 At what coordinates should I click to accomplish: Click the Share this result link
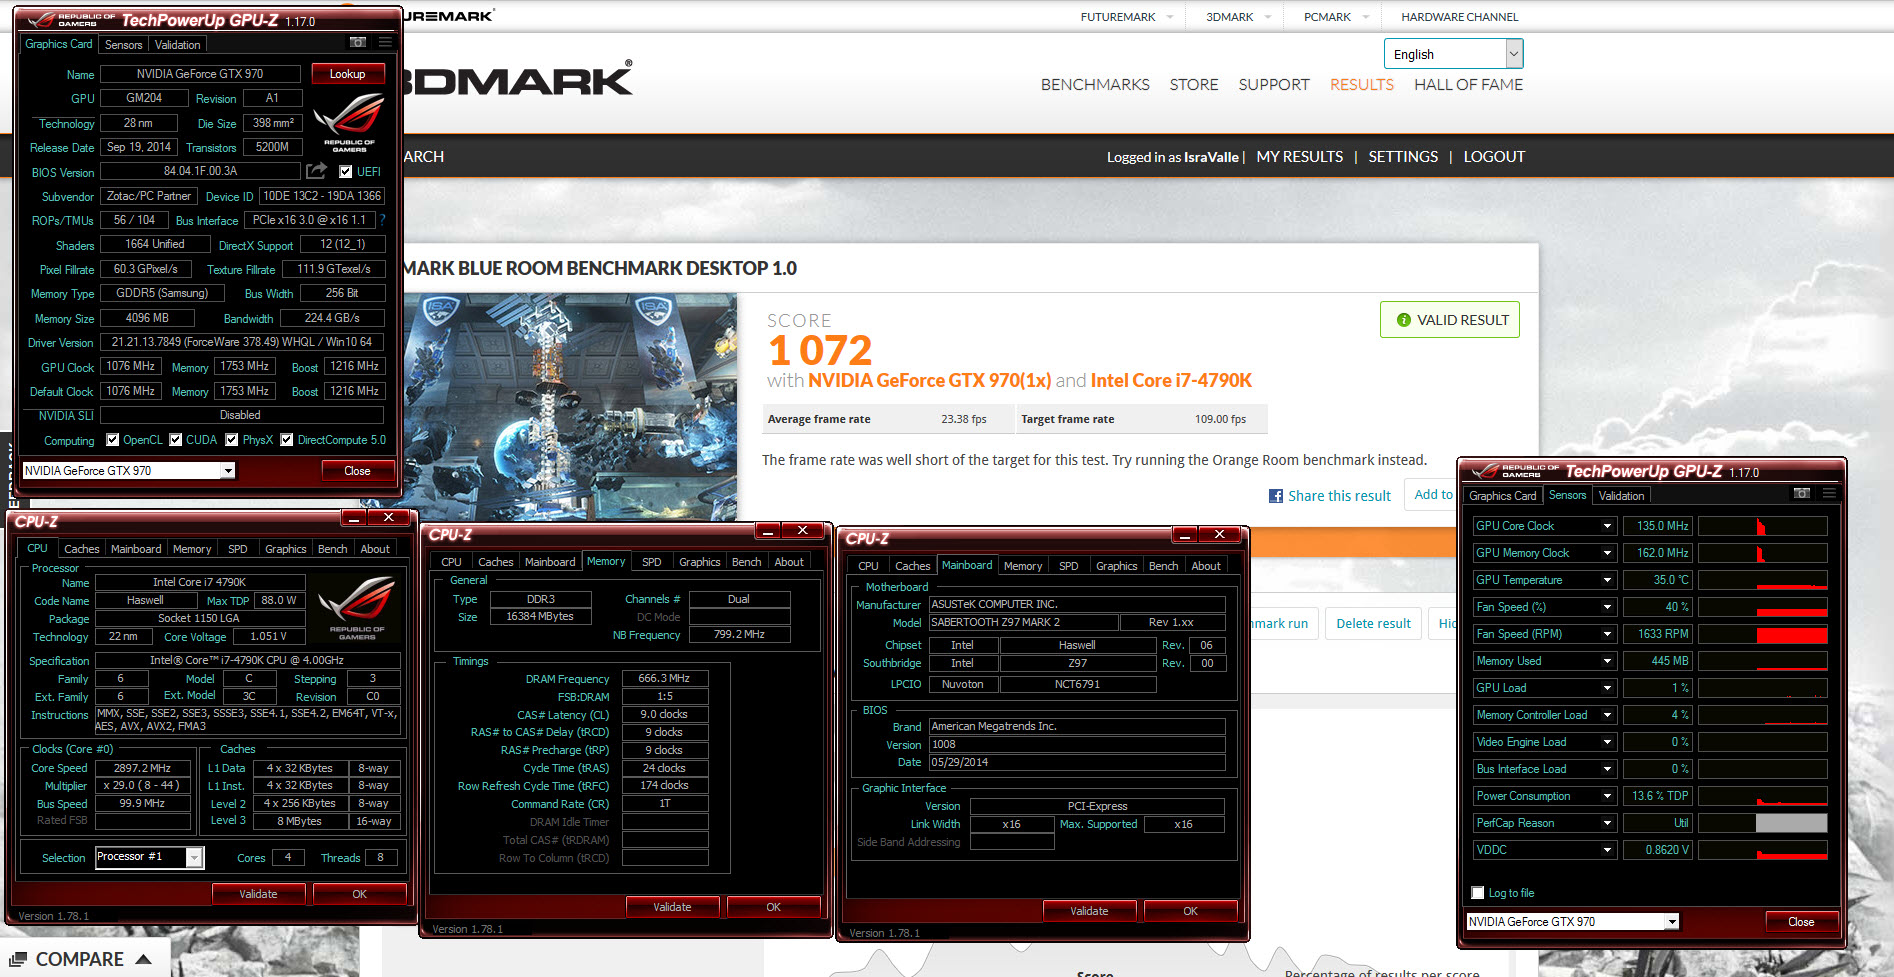pos(1339,496)
